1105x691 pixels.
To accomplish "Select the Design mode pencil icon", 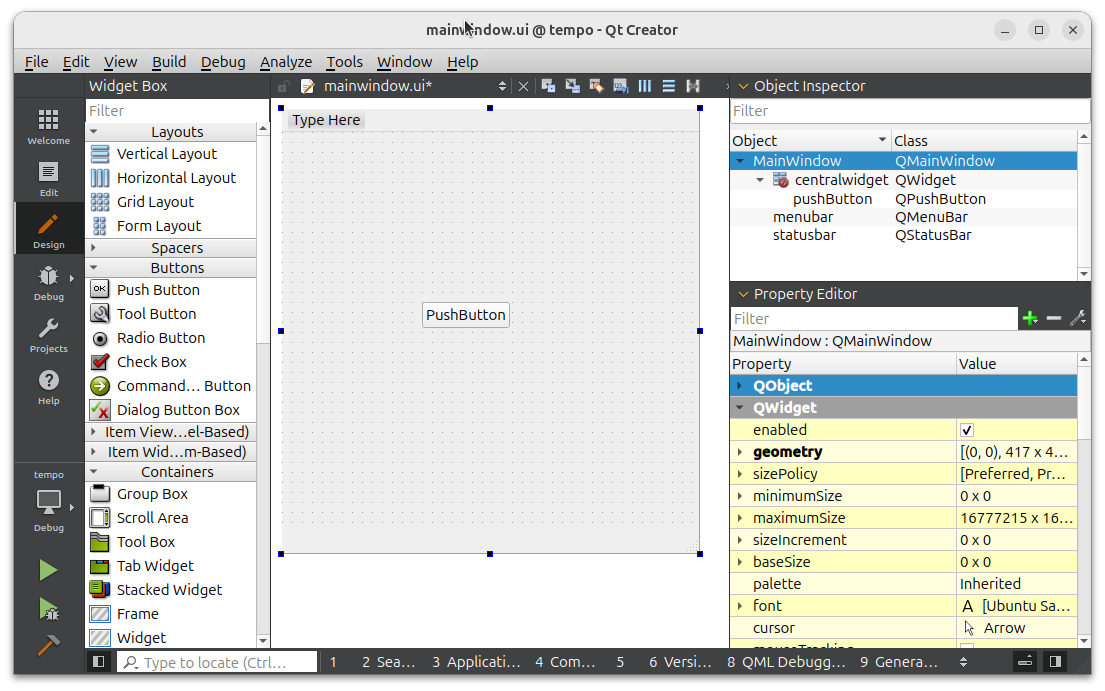I will 49,225.
